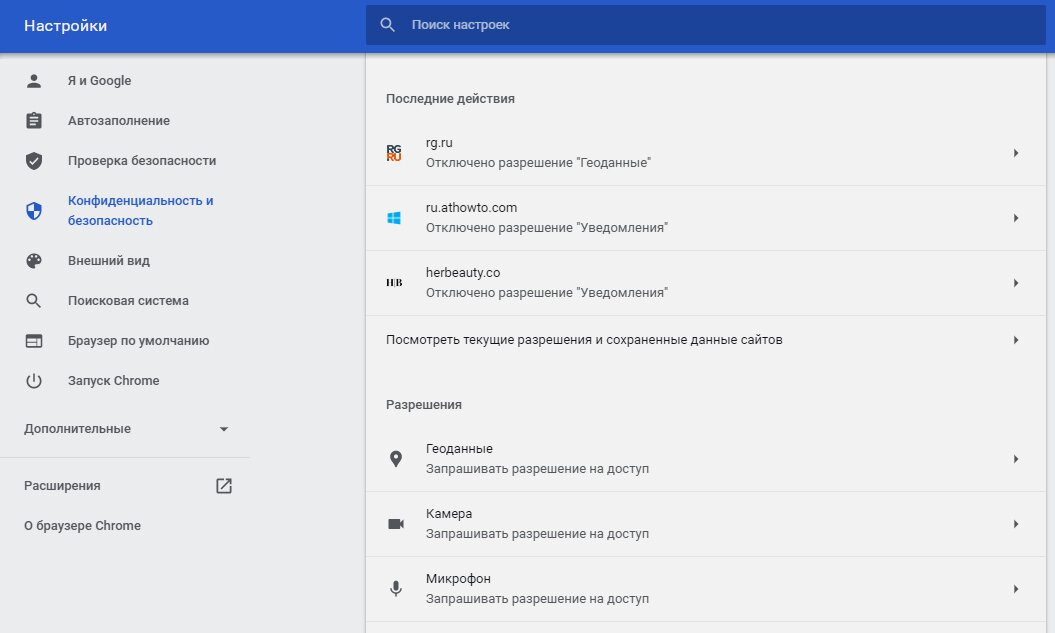Viewport: 1055px width, 633px height.
Task: Click the blue shield icon for Конфиденциальность
Action: click(34, 211)
